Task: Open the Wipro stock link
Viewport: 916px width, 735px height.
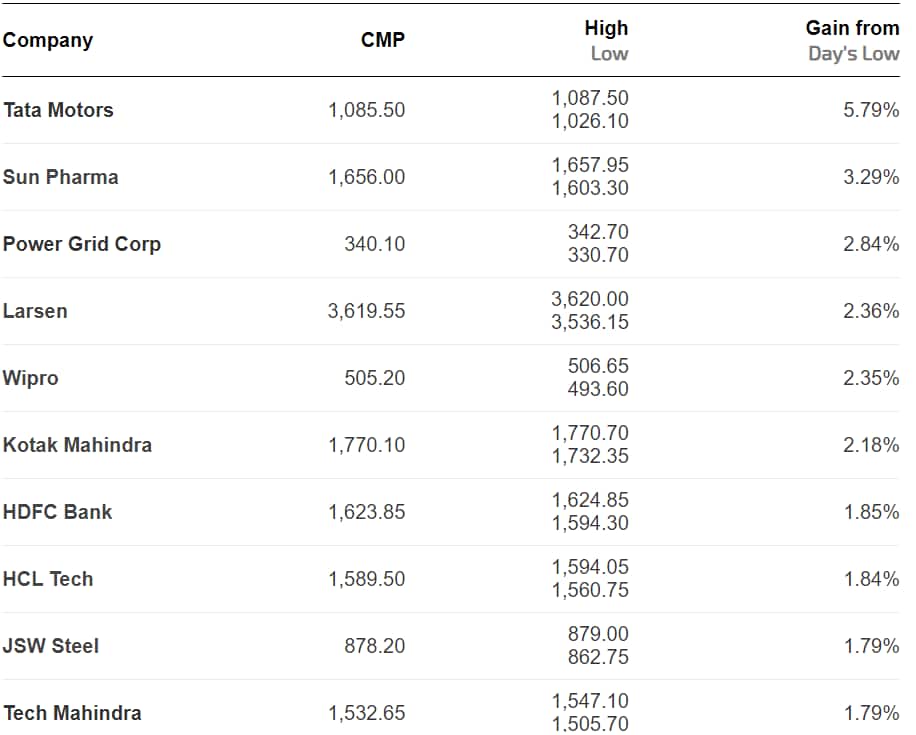Action: 30,378
